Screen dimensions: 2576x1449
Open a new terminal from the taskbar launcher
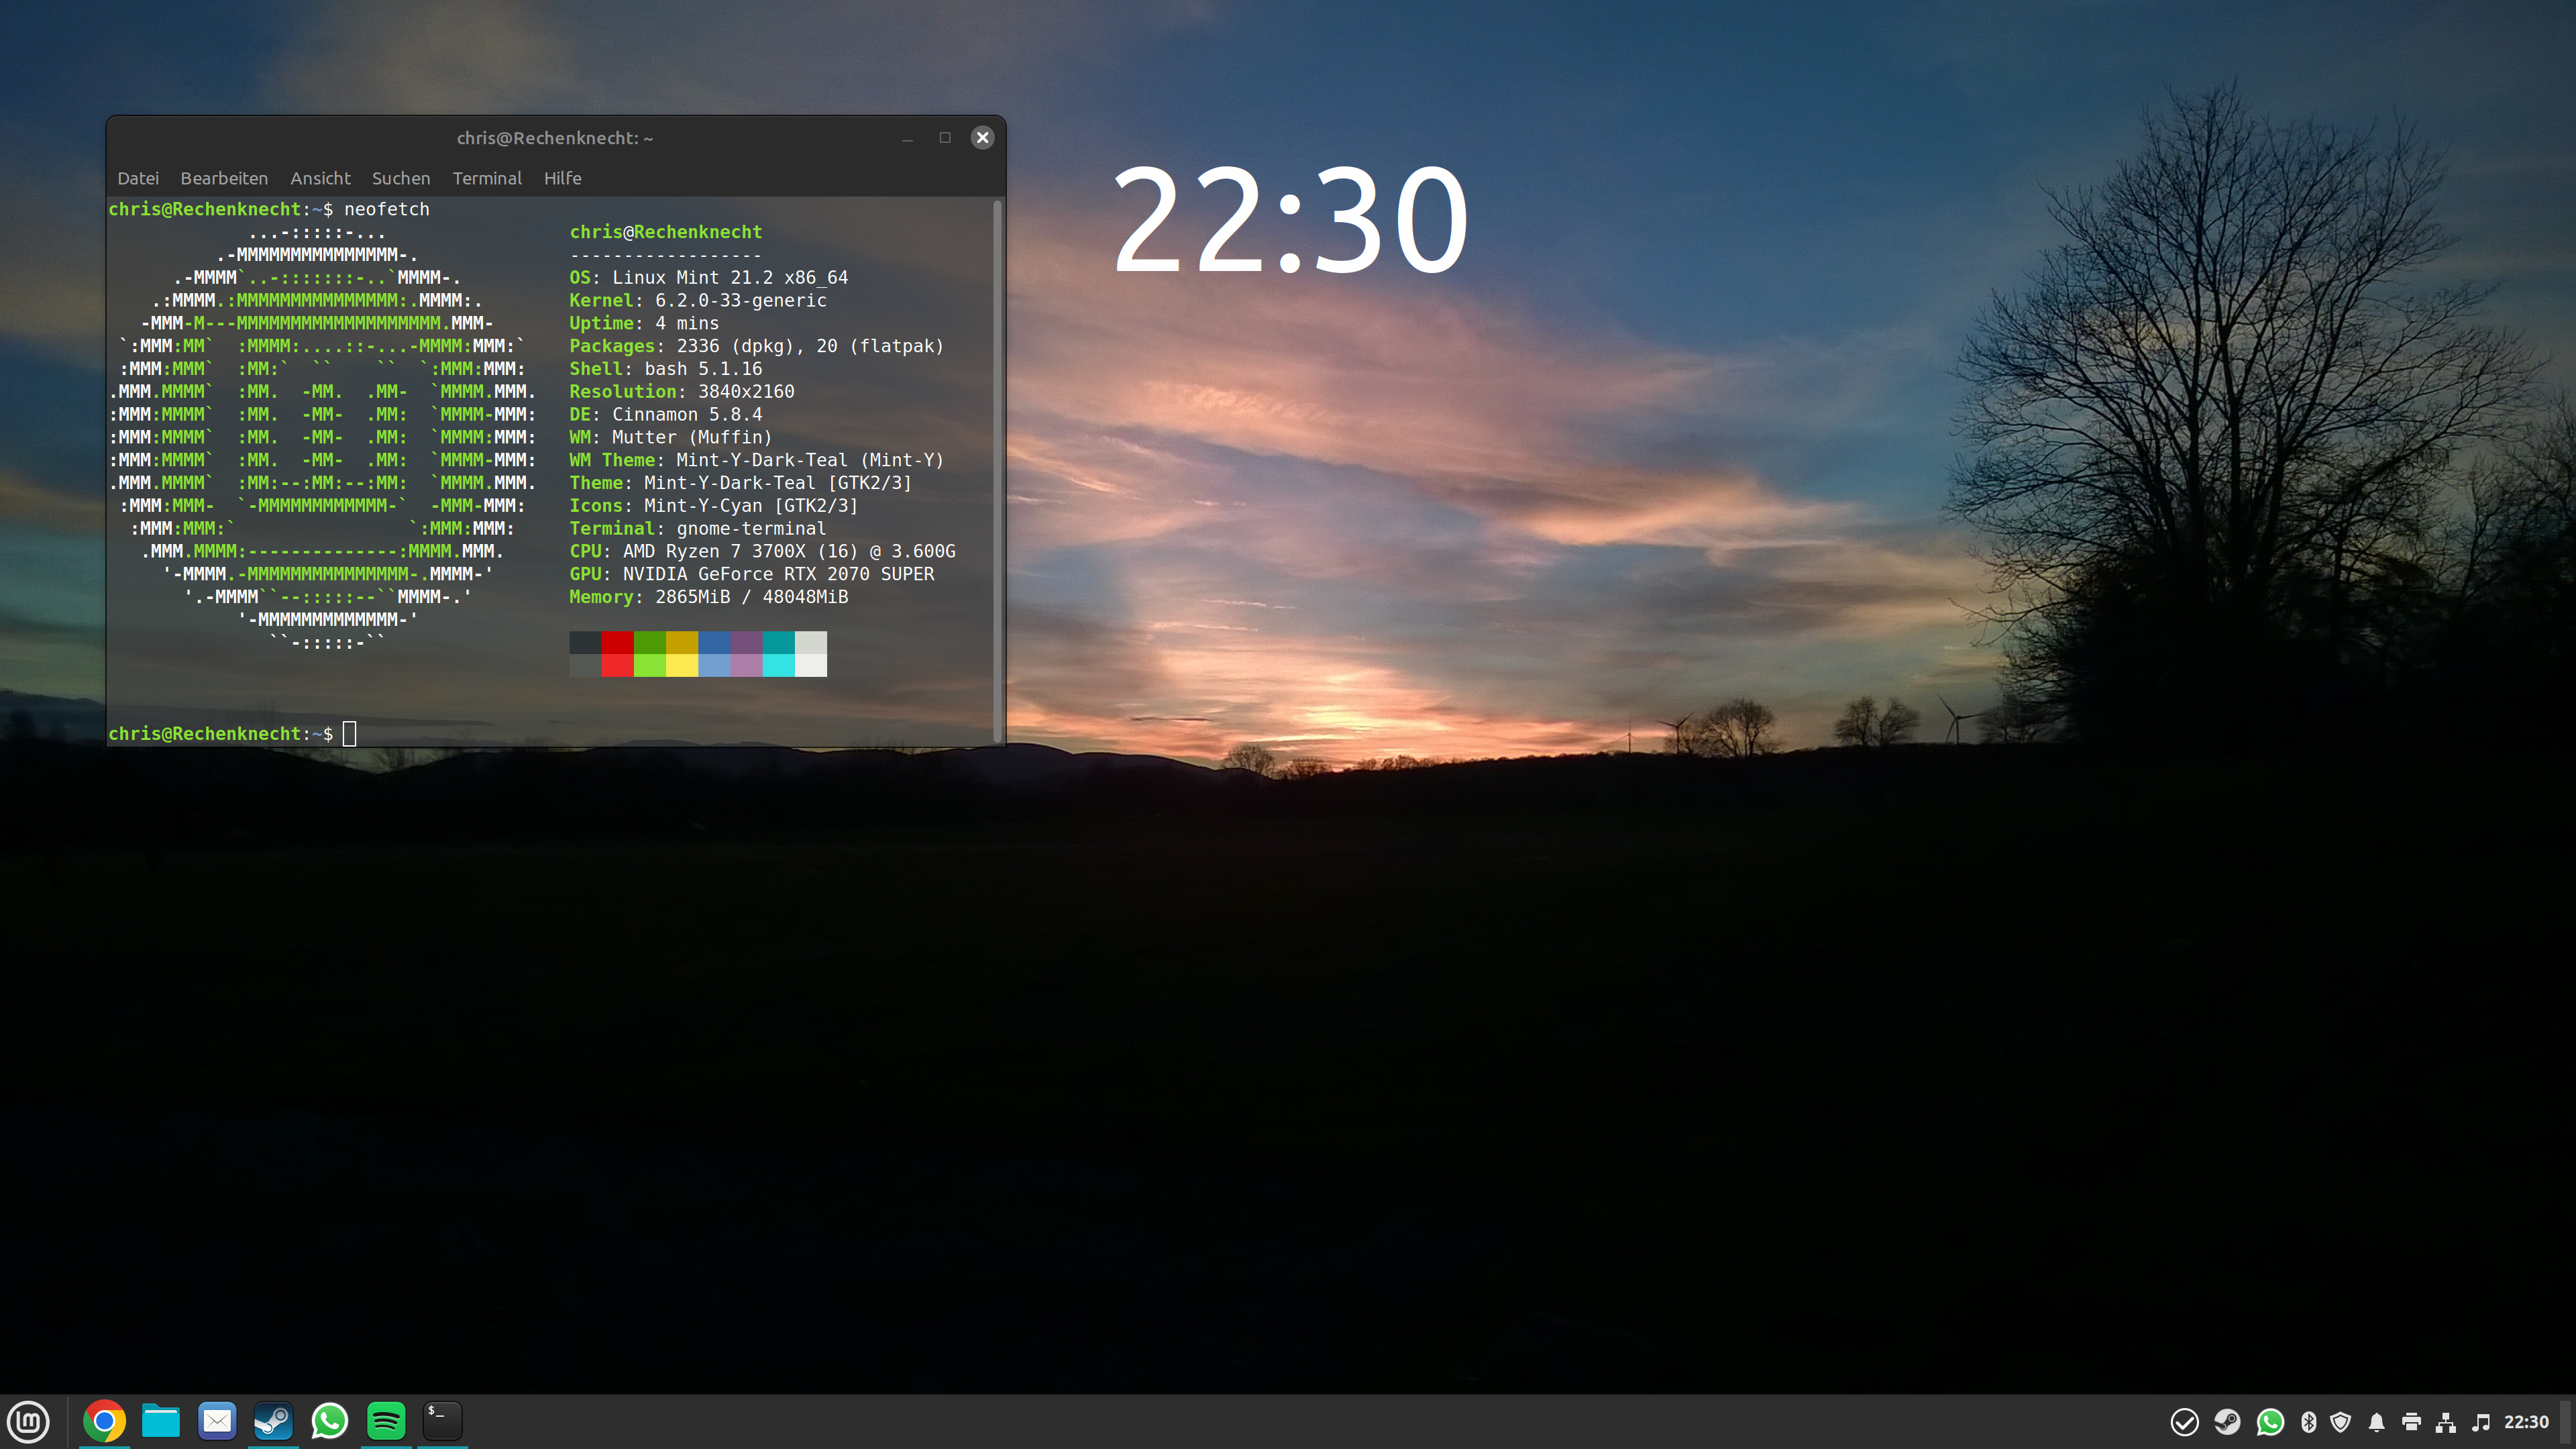[x=441, y=1421]
